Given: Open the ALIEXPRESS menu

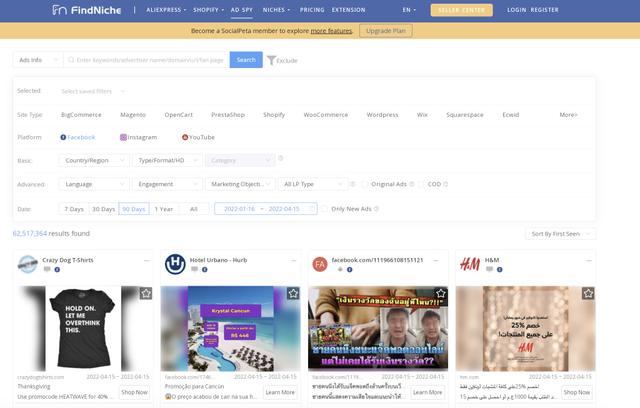Looking at the screenshot, I should pyautogui.click(x=166, y=10).
